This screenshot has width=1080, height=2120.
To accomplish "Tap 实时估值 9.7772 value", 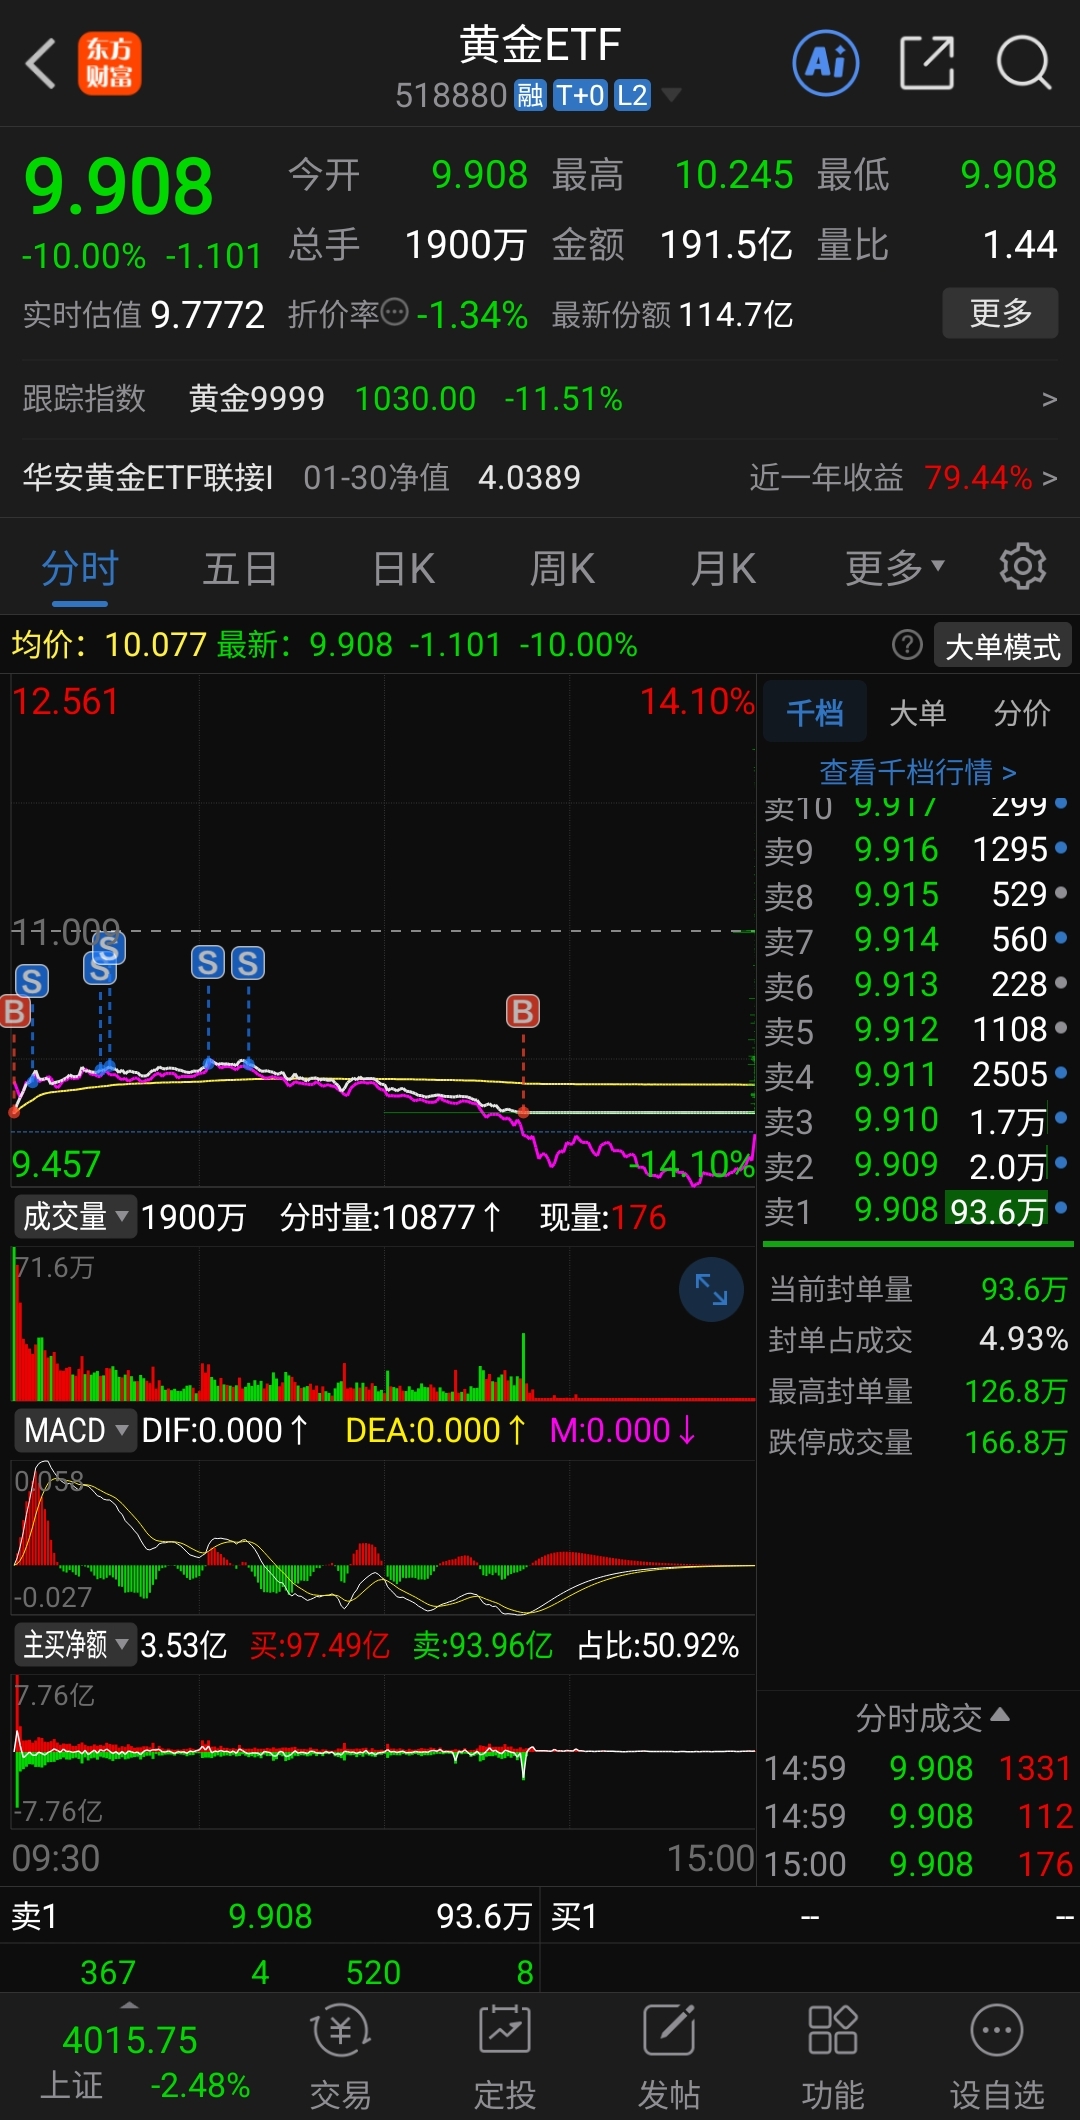I will pos(207,315).
